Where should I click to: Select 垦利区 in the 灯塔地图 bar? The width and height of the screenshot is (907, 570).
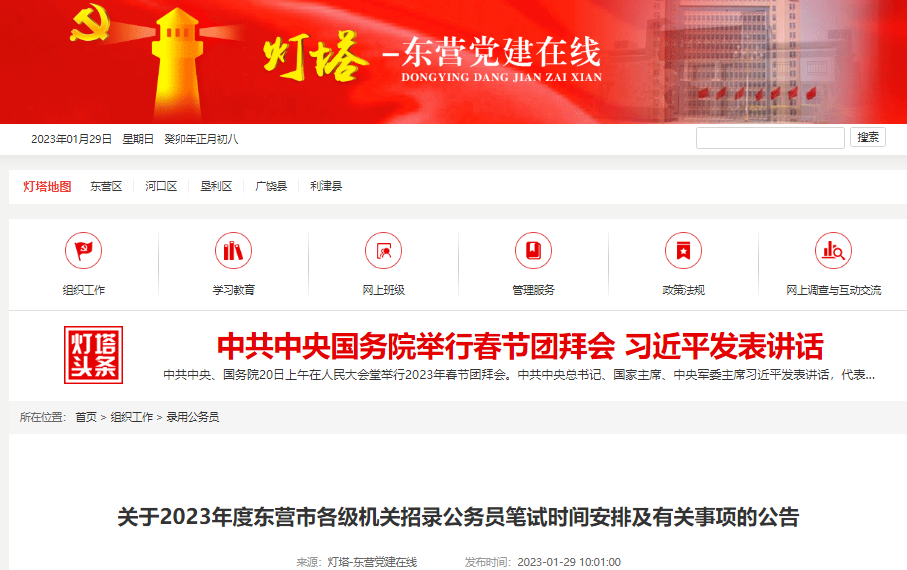point(216,186)
